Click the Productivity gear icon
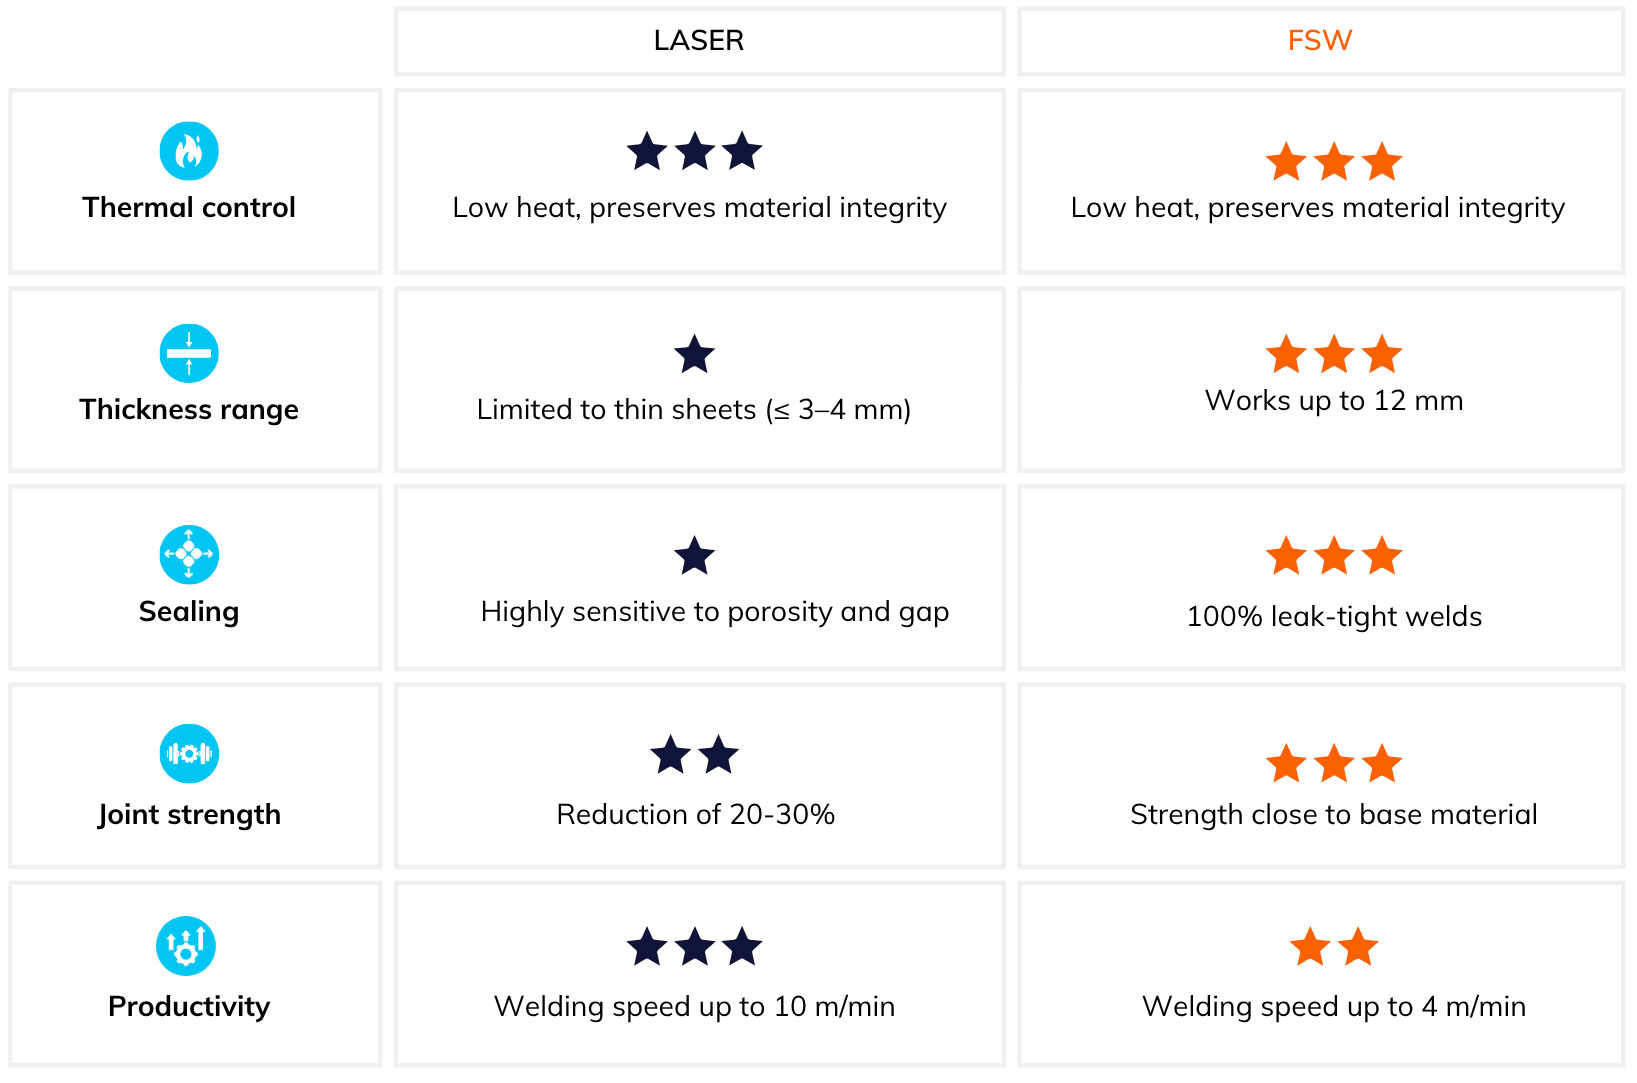Viewport: 1637px width, 1083px height. pos(186,946)
